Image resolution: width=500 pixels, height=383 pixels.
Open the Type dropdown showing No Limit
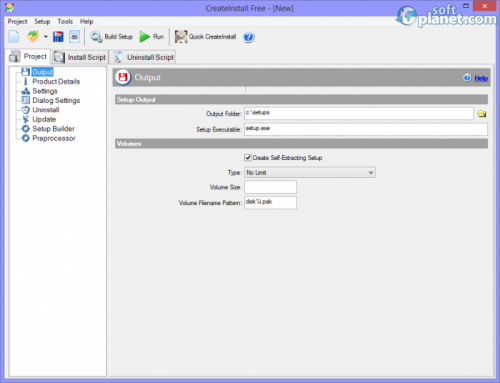pyautogui.click(x=310, y=172)
